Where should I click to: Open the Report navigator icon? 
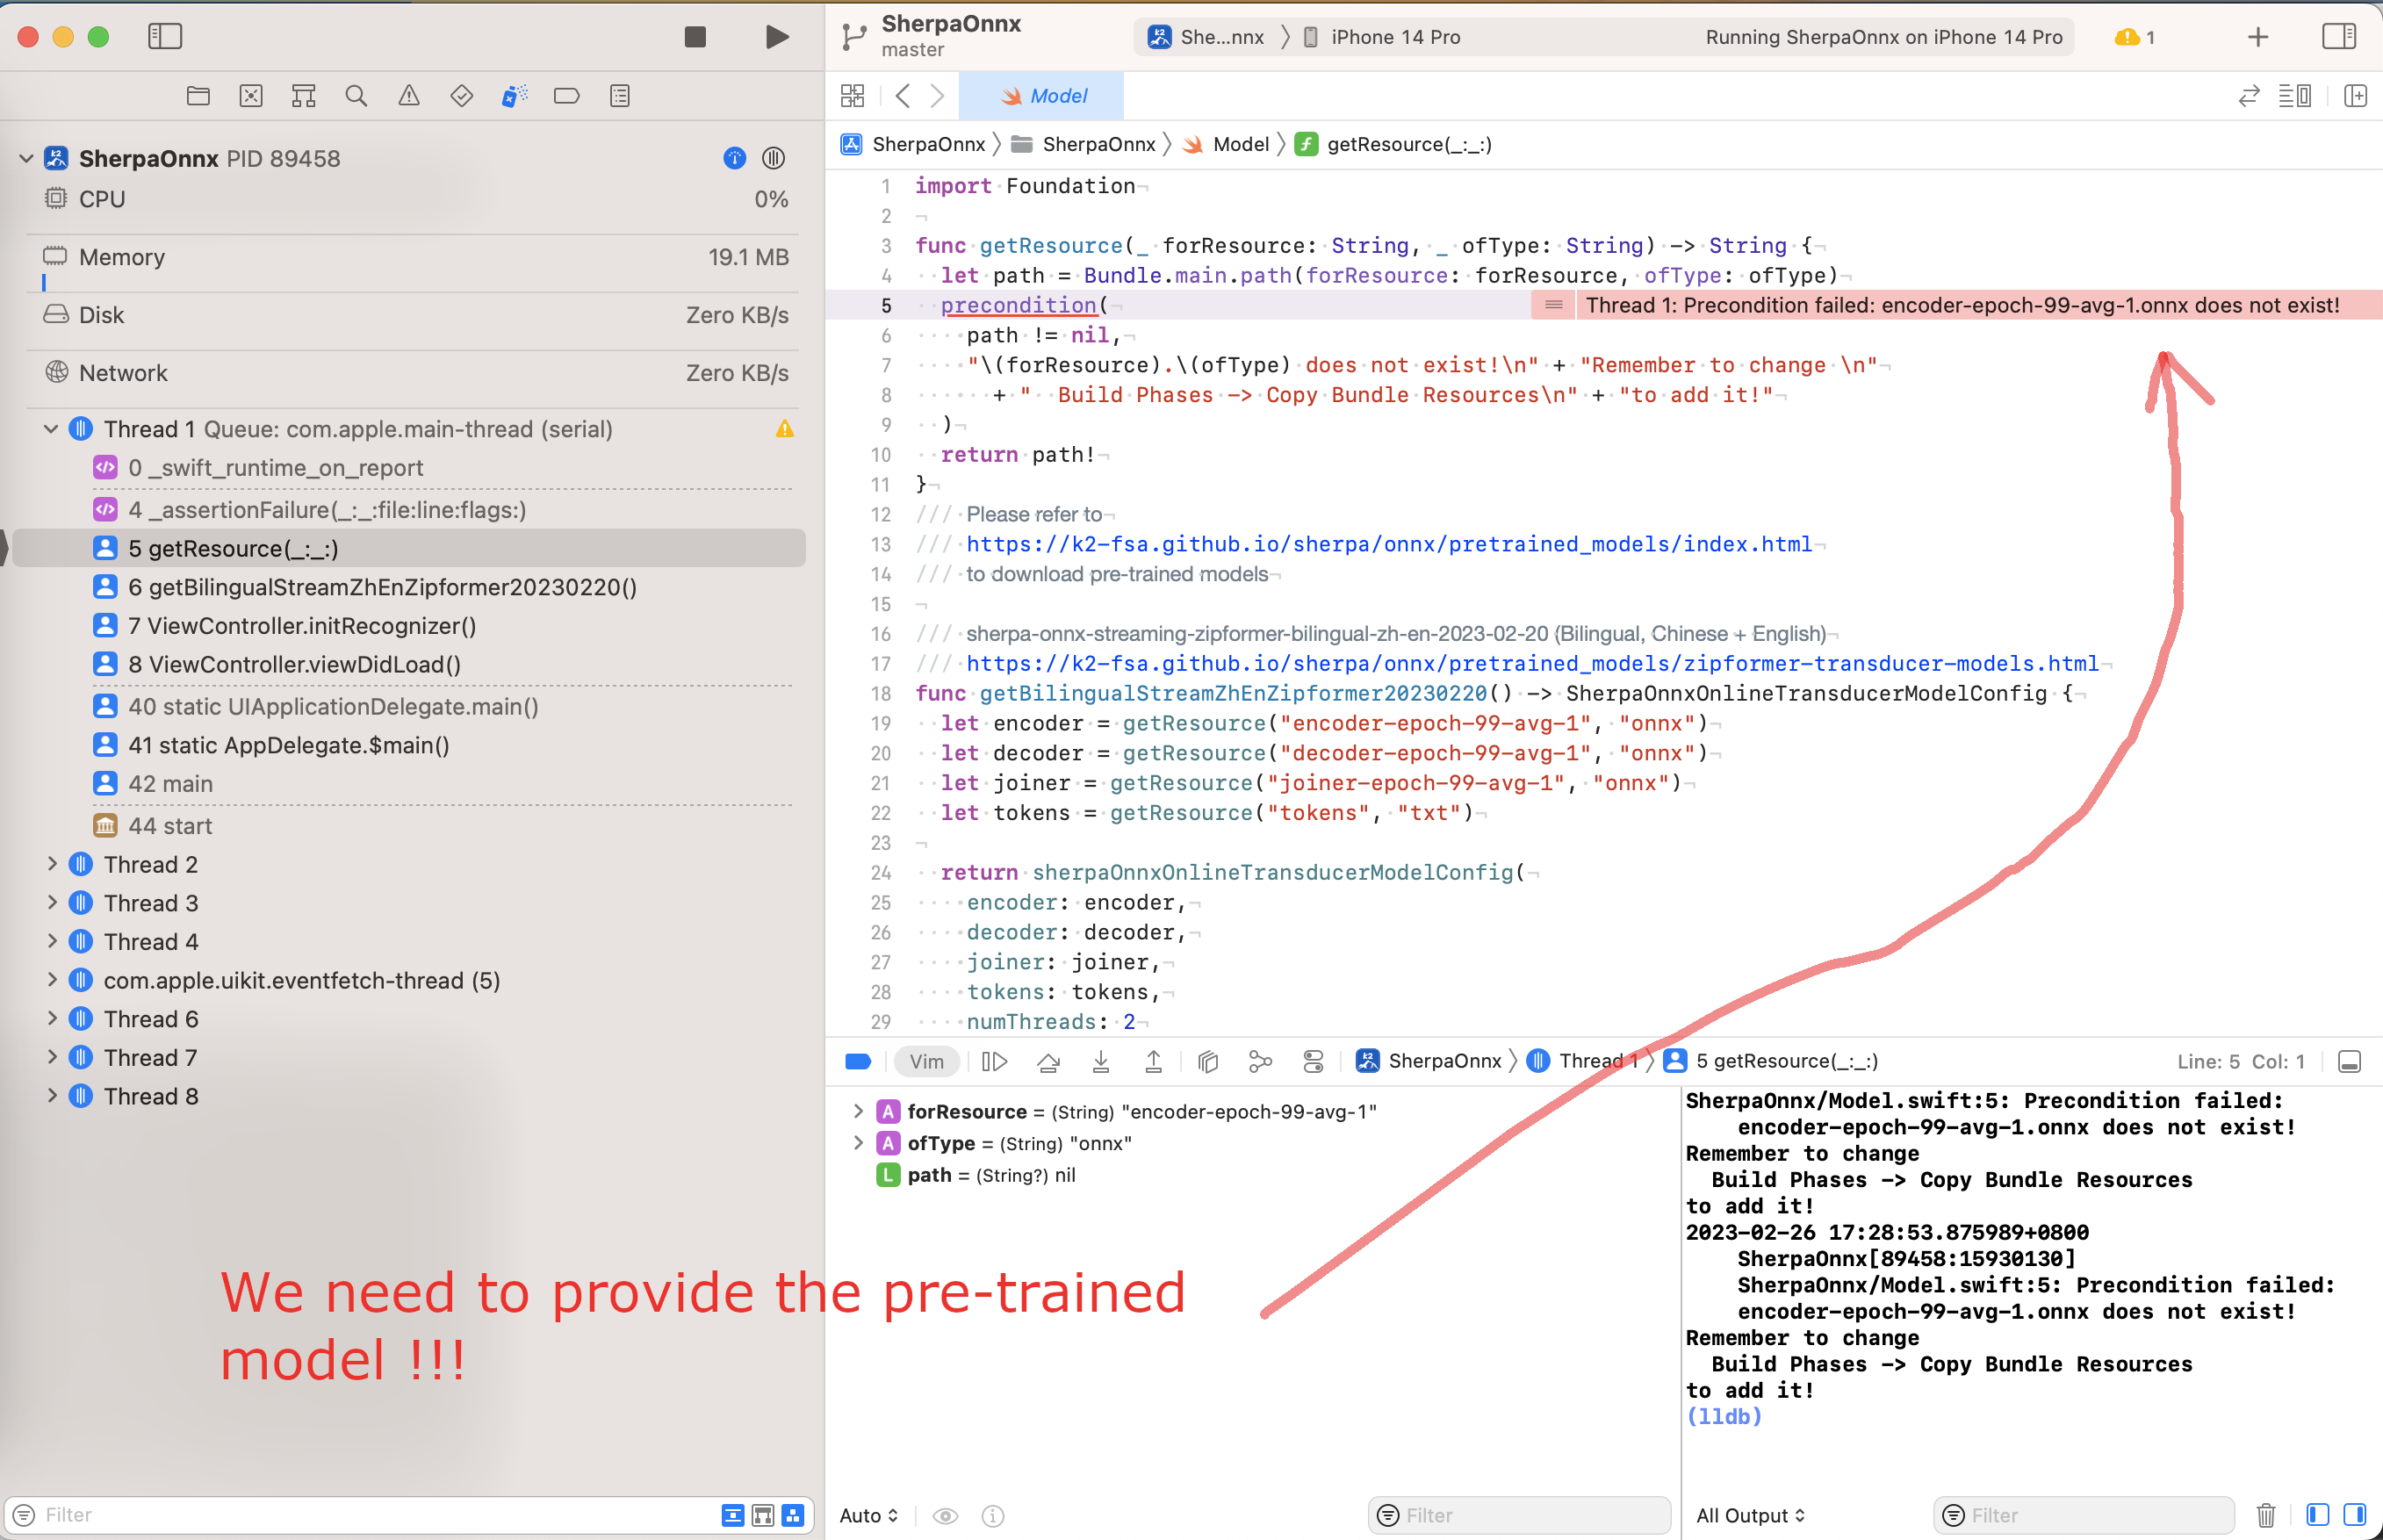tap(620, 96)
